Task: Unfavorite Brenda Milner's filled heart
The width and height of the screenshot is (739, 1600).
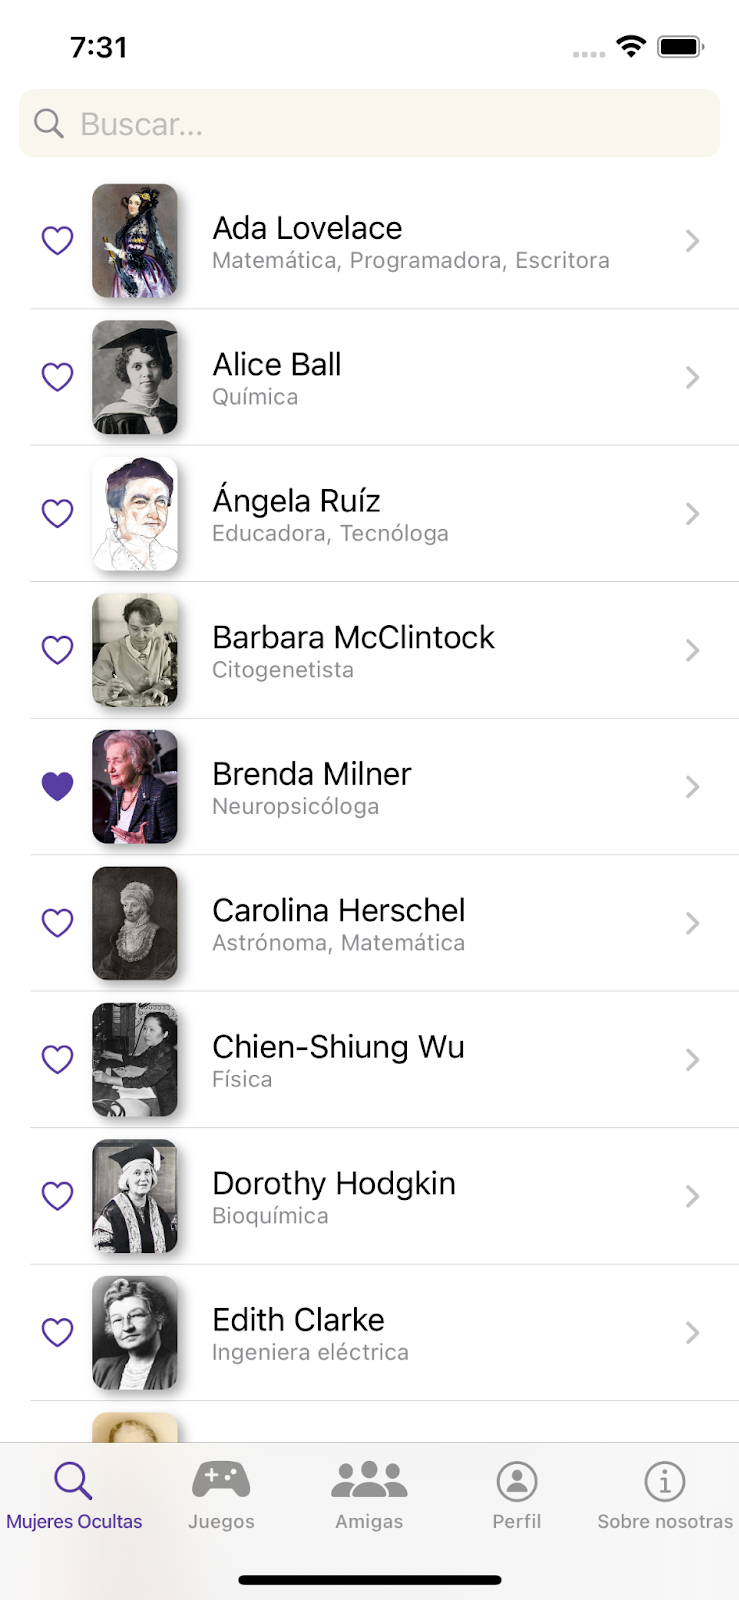Action: coord(58,787)
